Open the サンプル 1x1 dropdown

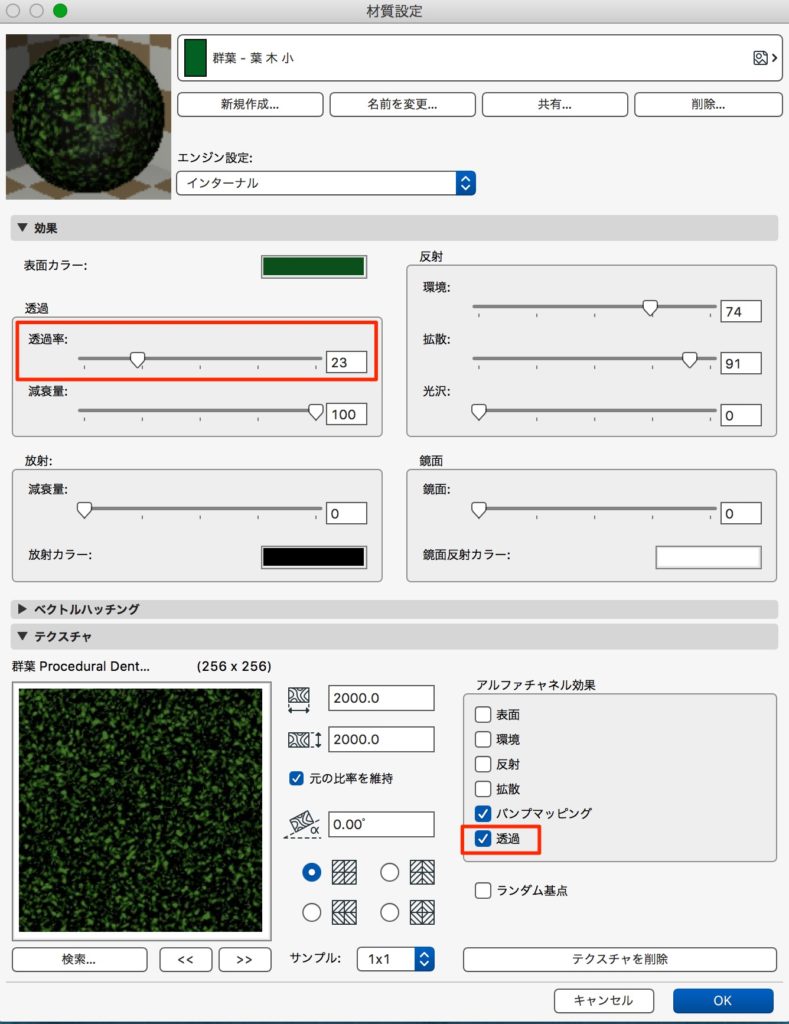(396, 959)
